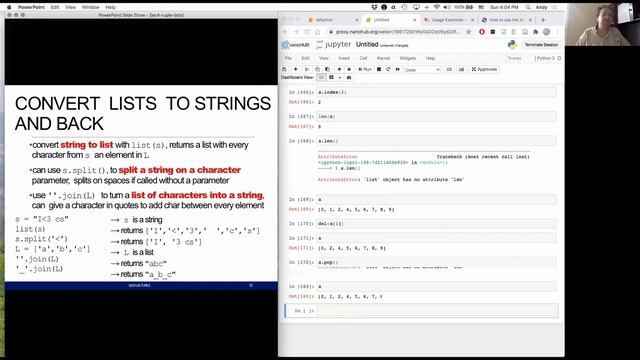Image resolution: width=640 pixels, height=360 pixels.
Task: Close the tellurium browser tab
Action: (x=357, y=20)
